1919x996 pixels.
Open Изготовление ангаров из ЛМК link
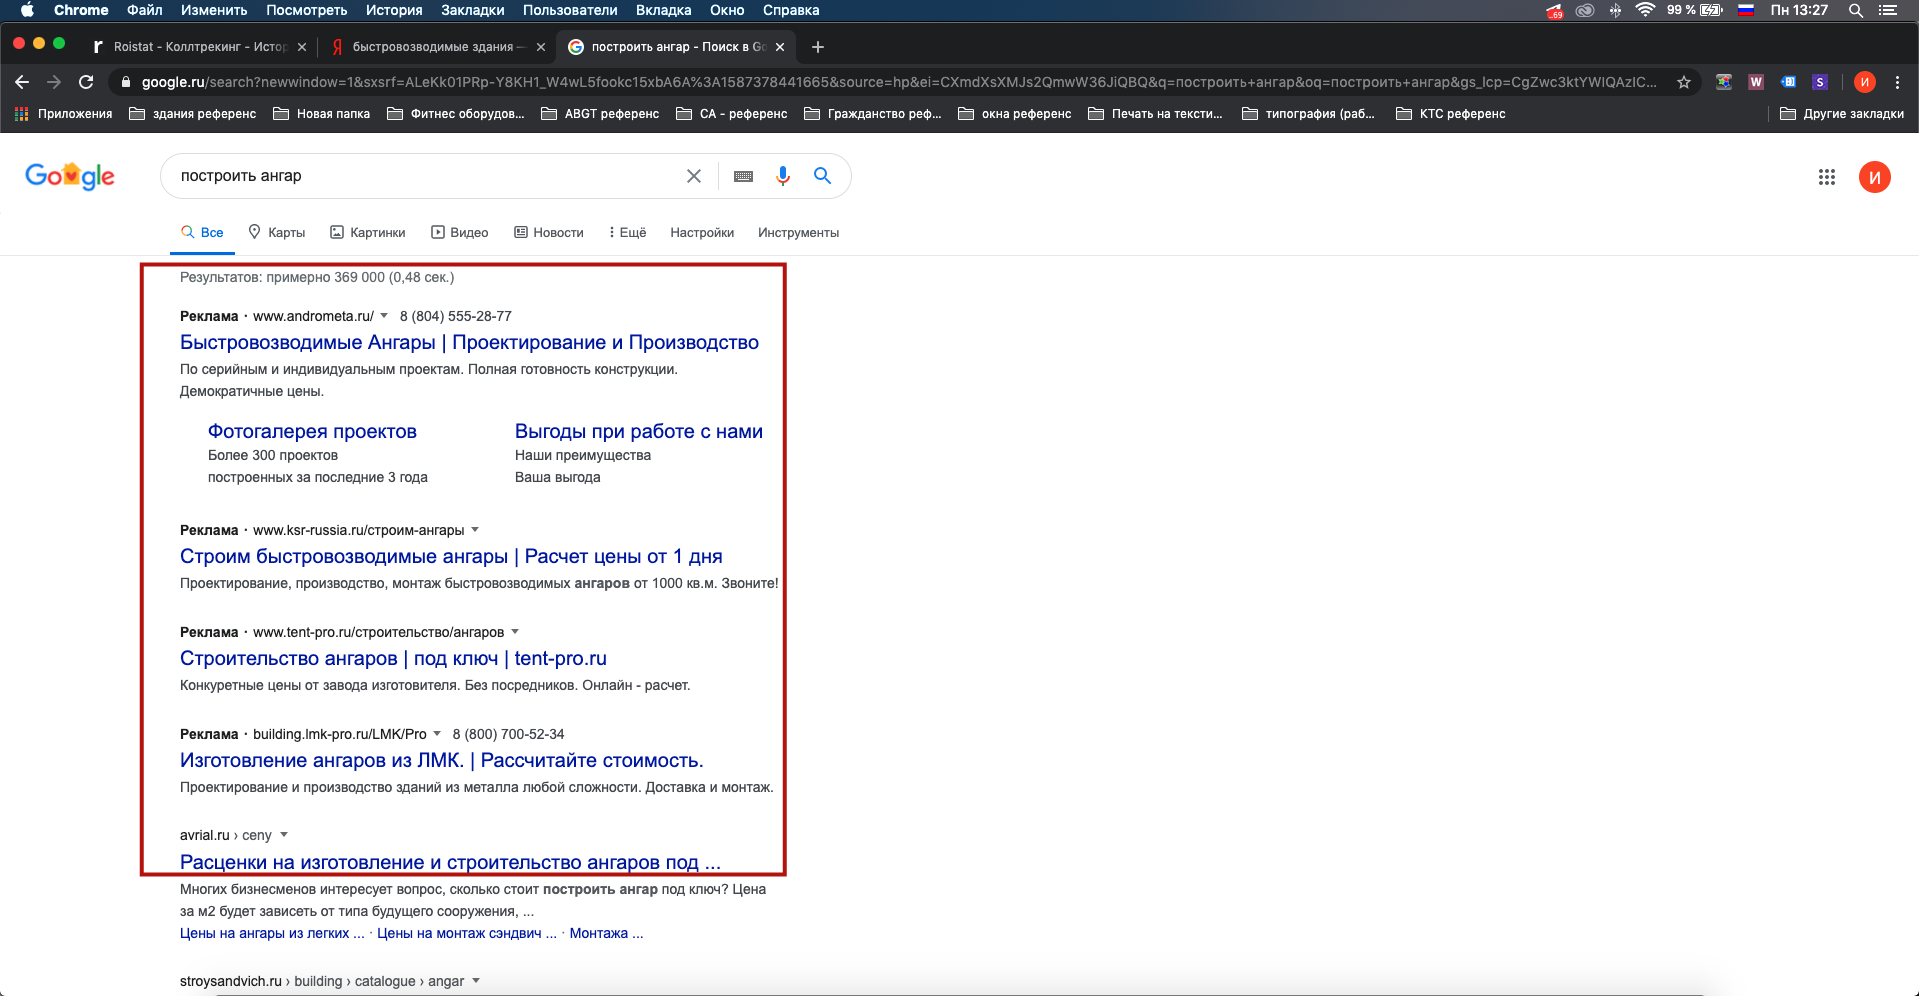442,761
